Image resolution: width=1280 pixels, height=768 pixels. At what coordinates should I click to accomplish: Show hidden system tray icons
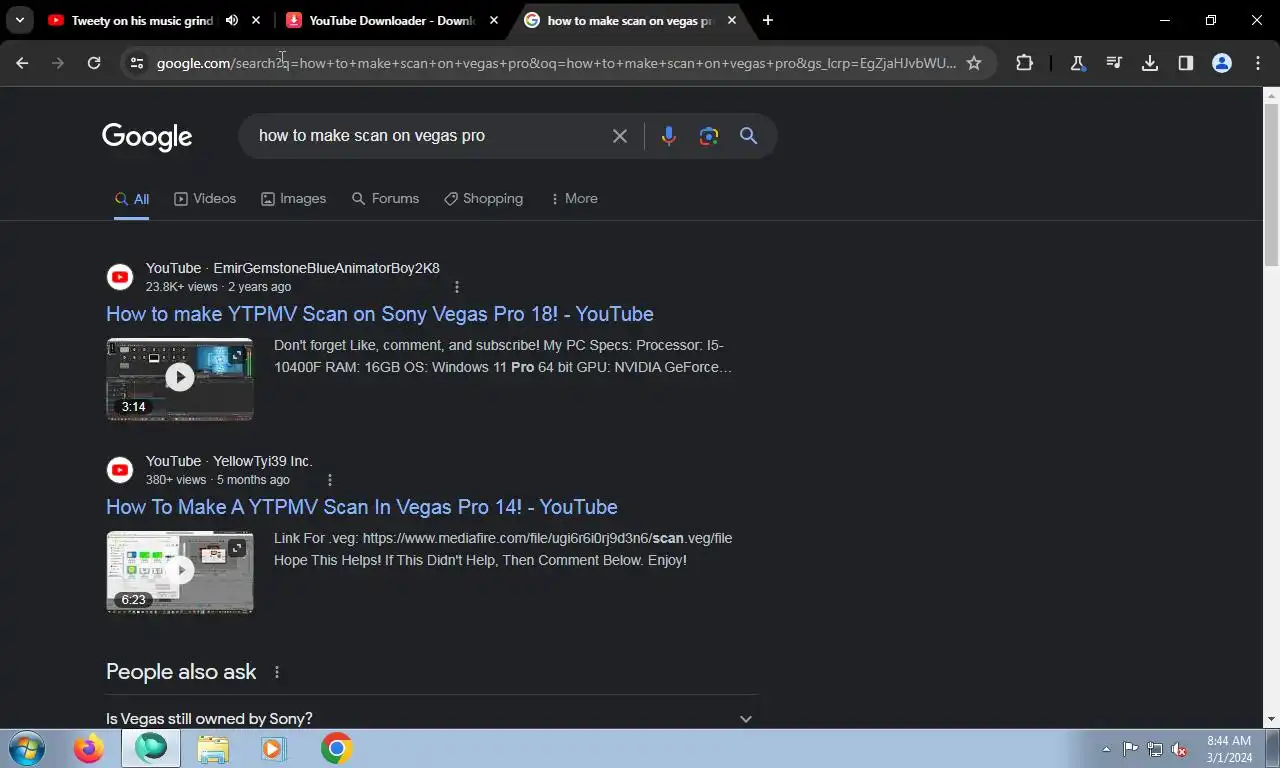point(1106,749)
